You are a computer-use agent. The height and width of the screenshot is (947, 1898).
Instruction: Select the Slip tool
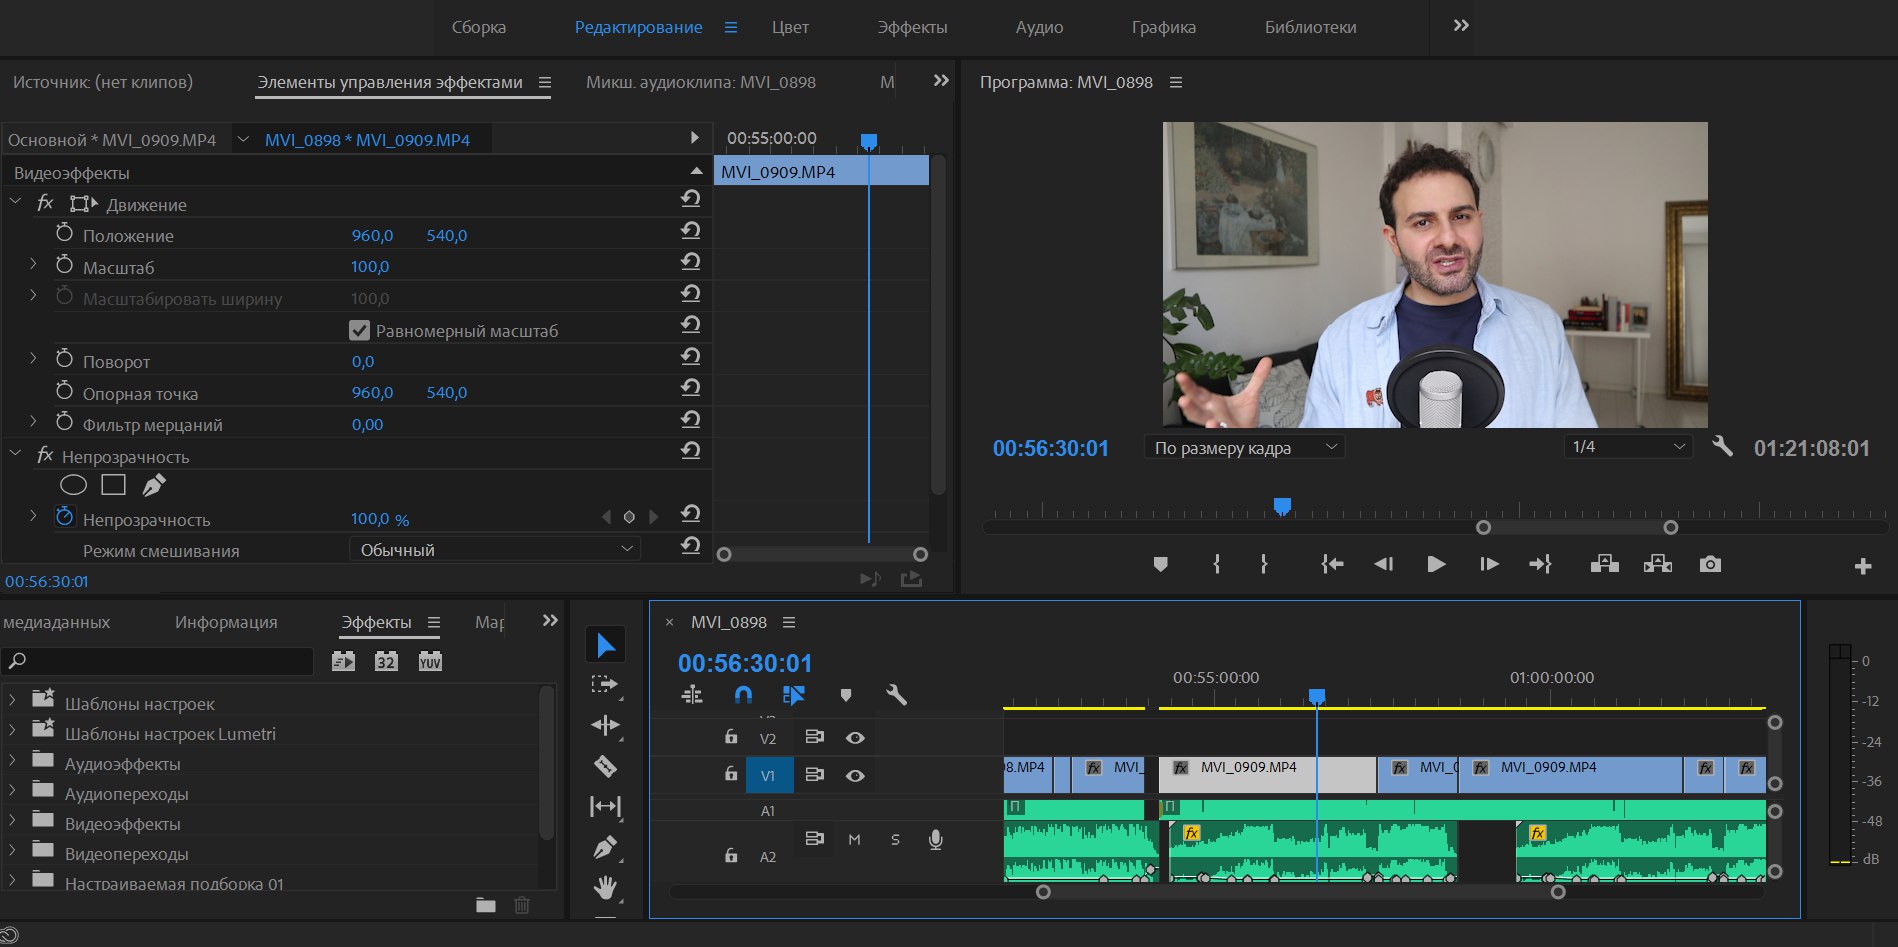(x=605, y=806)
